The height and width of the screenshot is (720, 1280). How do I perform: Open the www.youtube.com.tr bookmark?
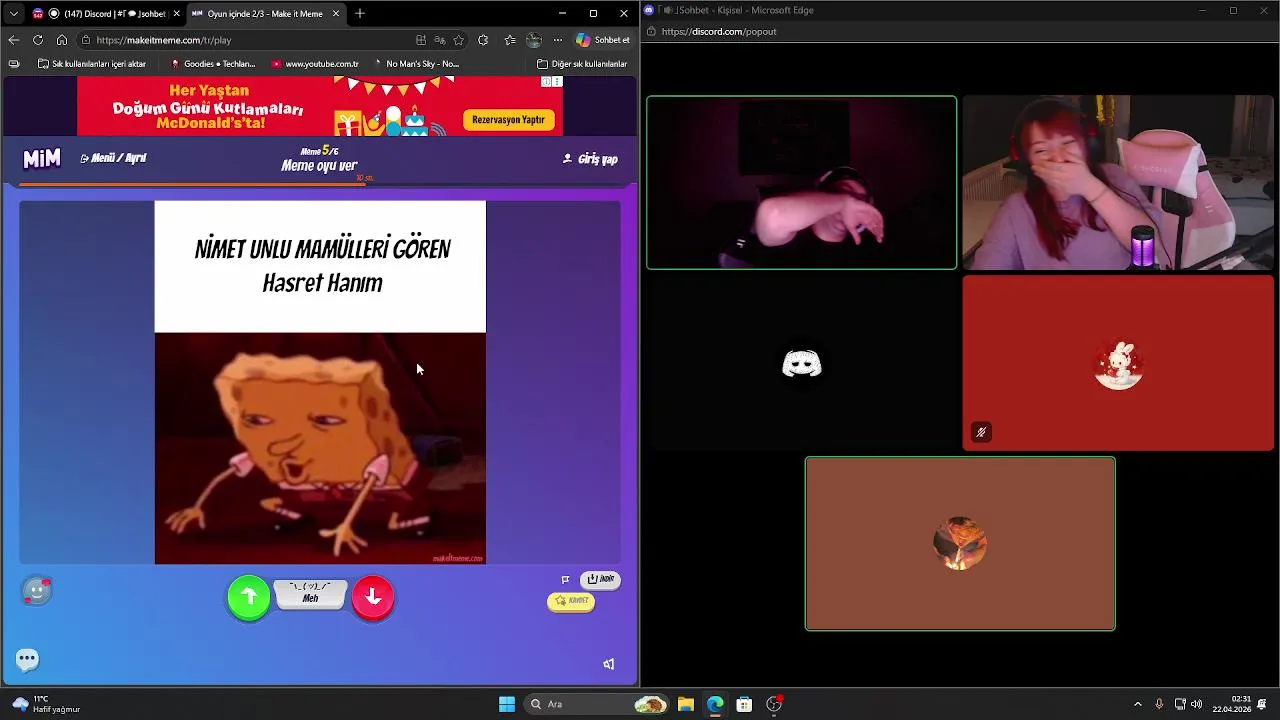(315, 64)
